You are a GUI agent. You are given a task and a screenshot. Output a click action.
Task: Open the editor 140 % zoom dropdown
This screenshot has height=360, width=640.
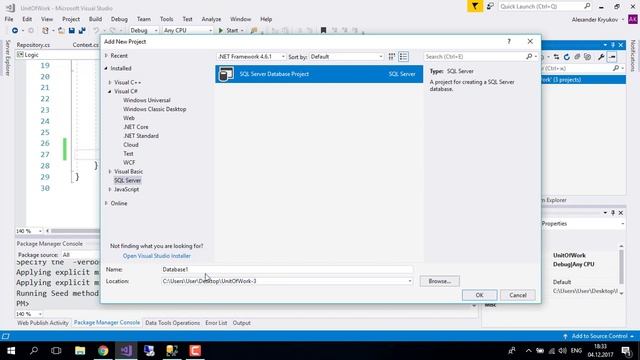tap(40, 231)
